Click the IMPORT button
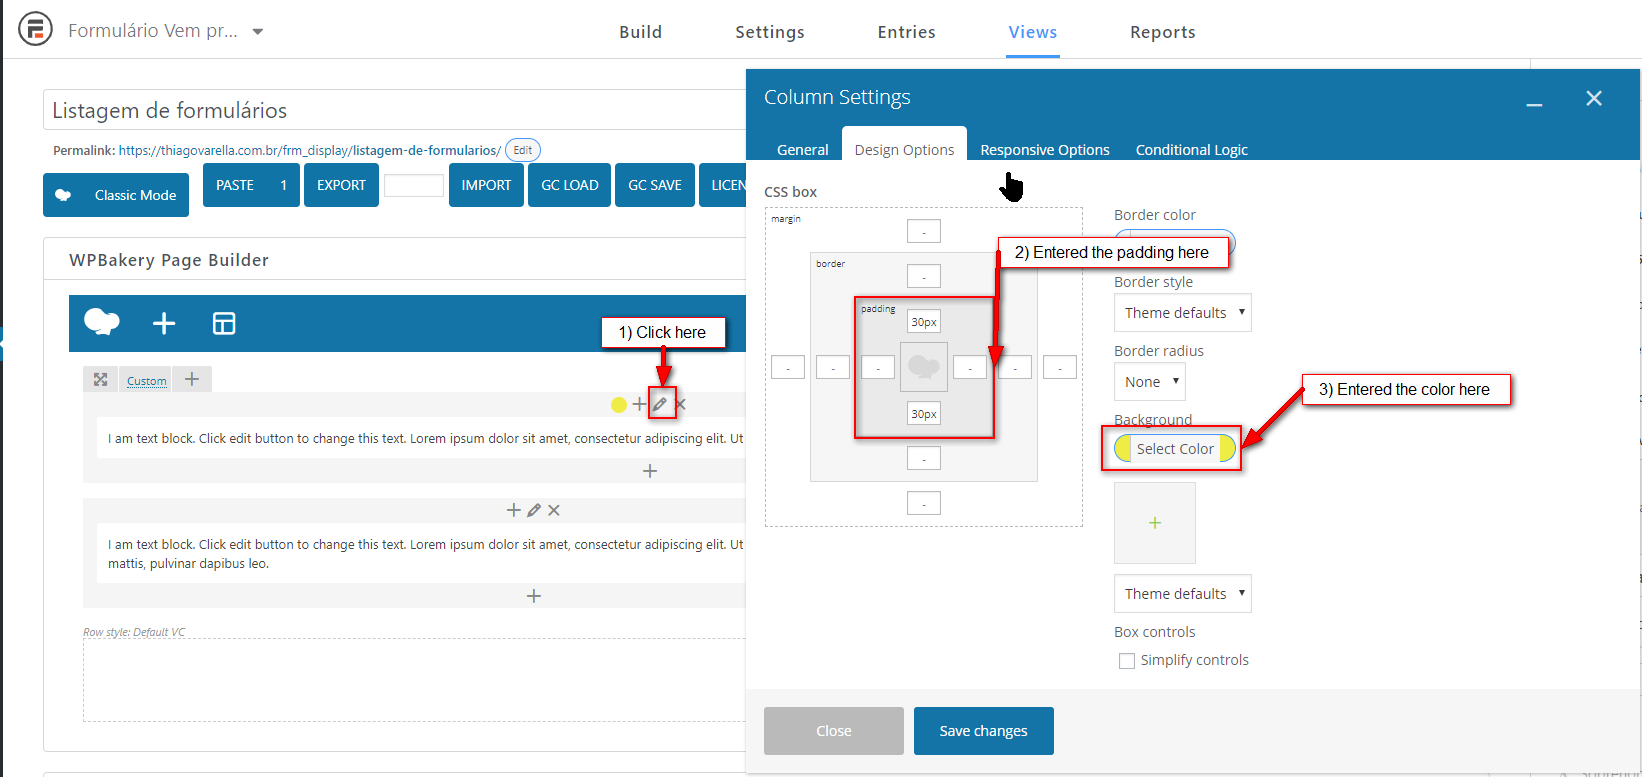This screenshot has width=1642, height=777. (486, 185)
